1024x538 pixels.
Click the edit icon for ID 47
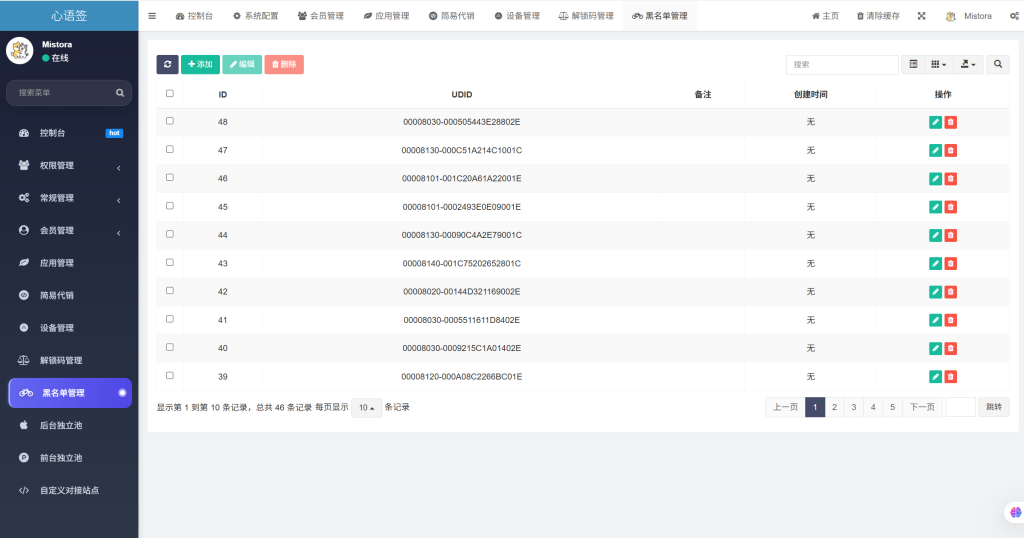tap(935, 150)
